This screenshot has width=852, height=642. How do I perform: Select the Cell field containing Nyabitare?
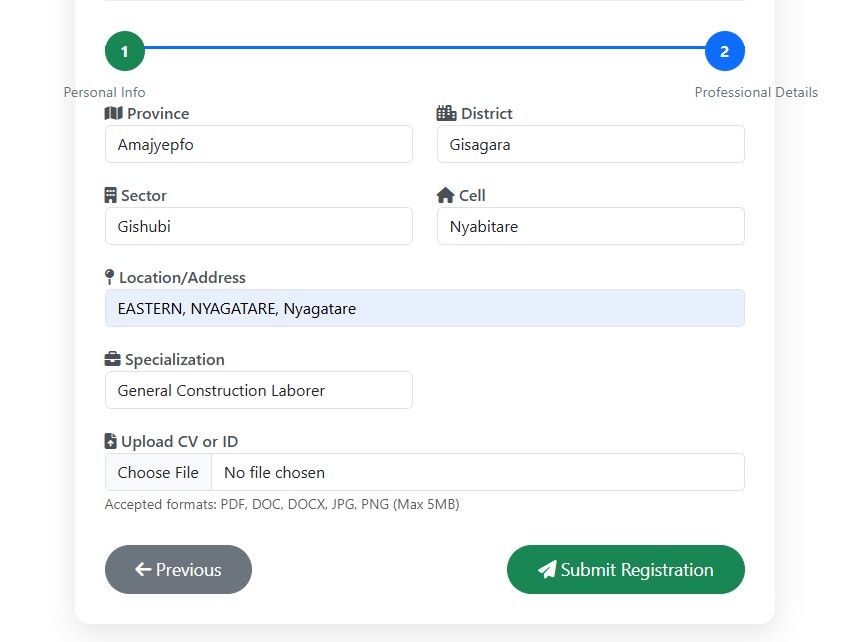point(590,226)
